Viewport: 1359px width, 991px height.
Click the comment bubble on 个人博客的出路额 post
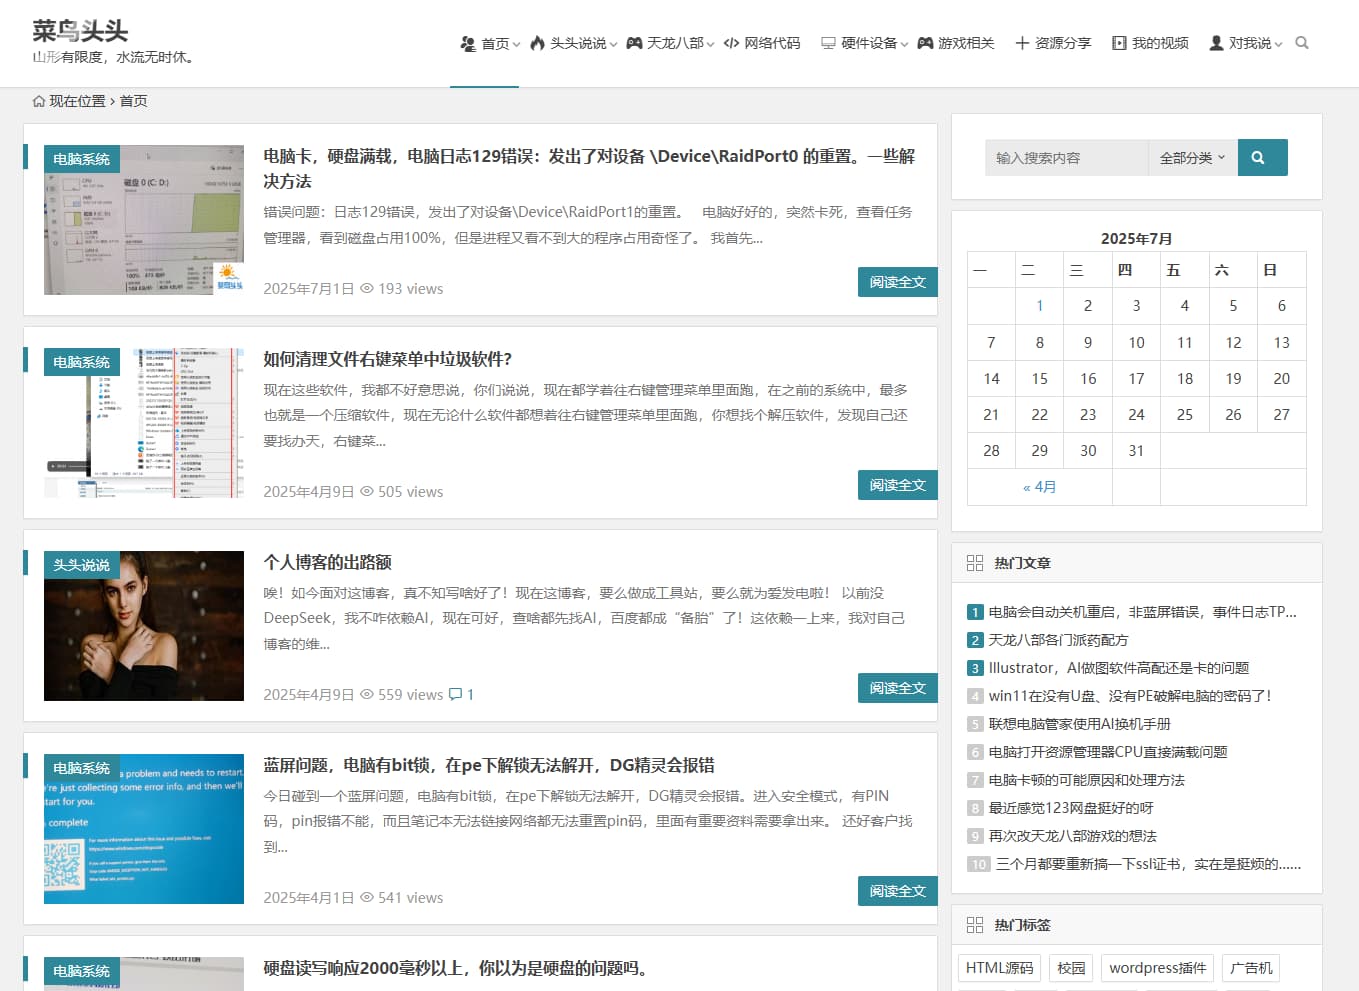click(x=456, y=694)
